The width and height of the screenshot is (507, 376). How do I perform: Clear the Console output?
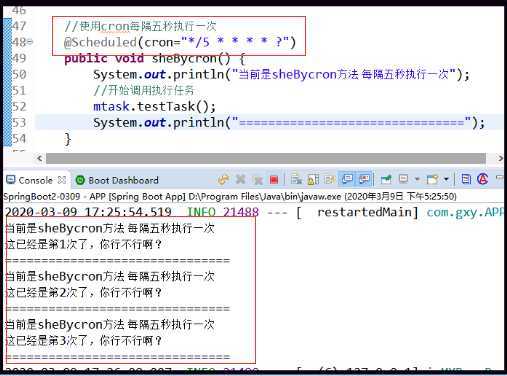tap(296, 180)
